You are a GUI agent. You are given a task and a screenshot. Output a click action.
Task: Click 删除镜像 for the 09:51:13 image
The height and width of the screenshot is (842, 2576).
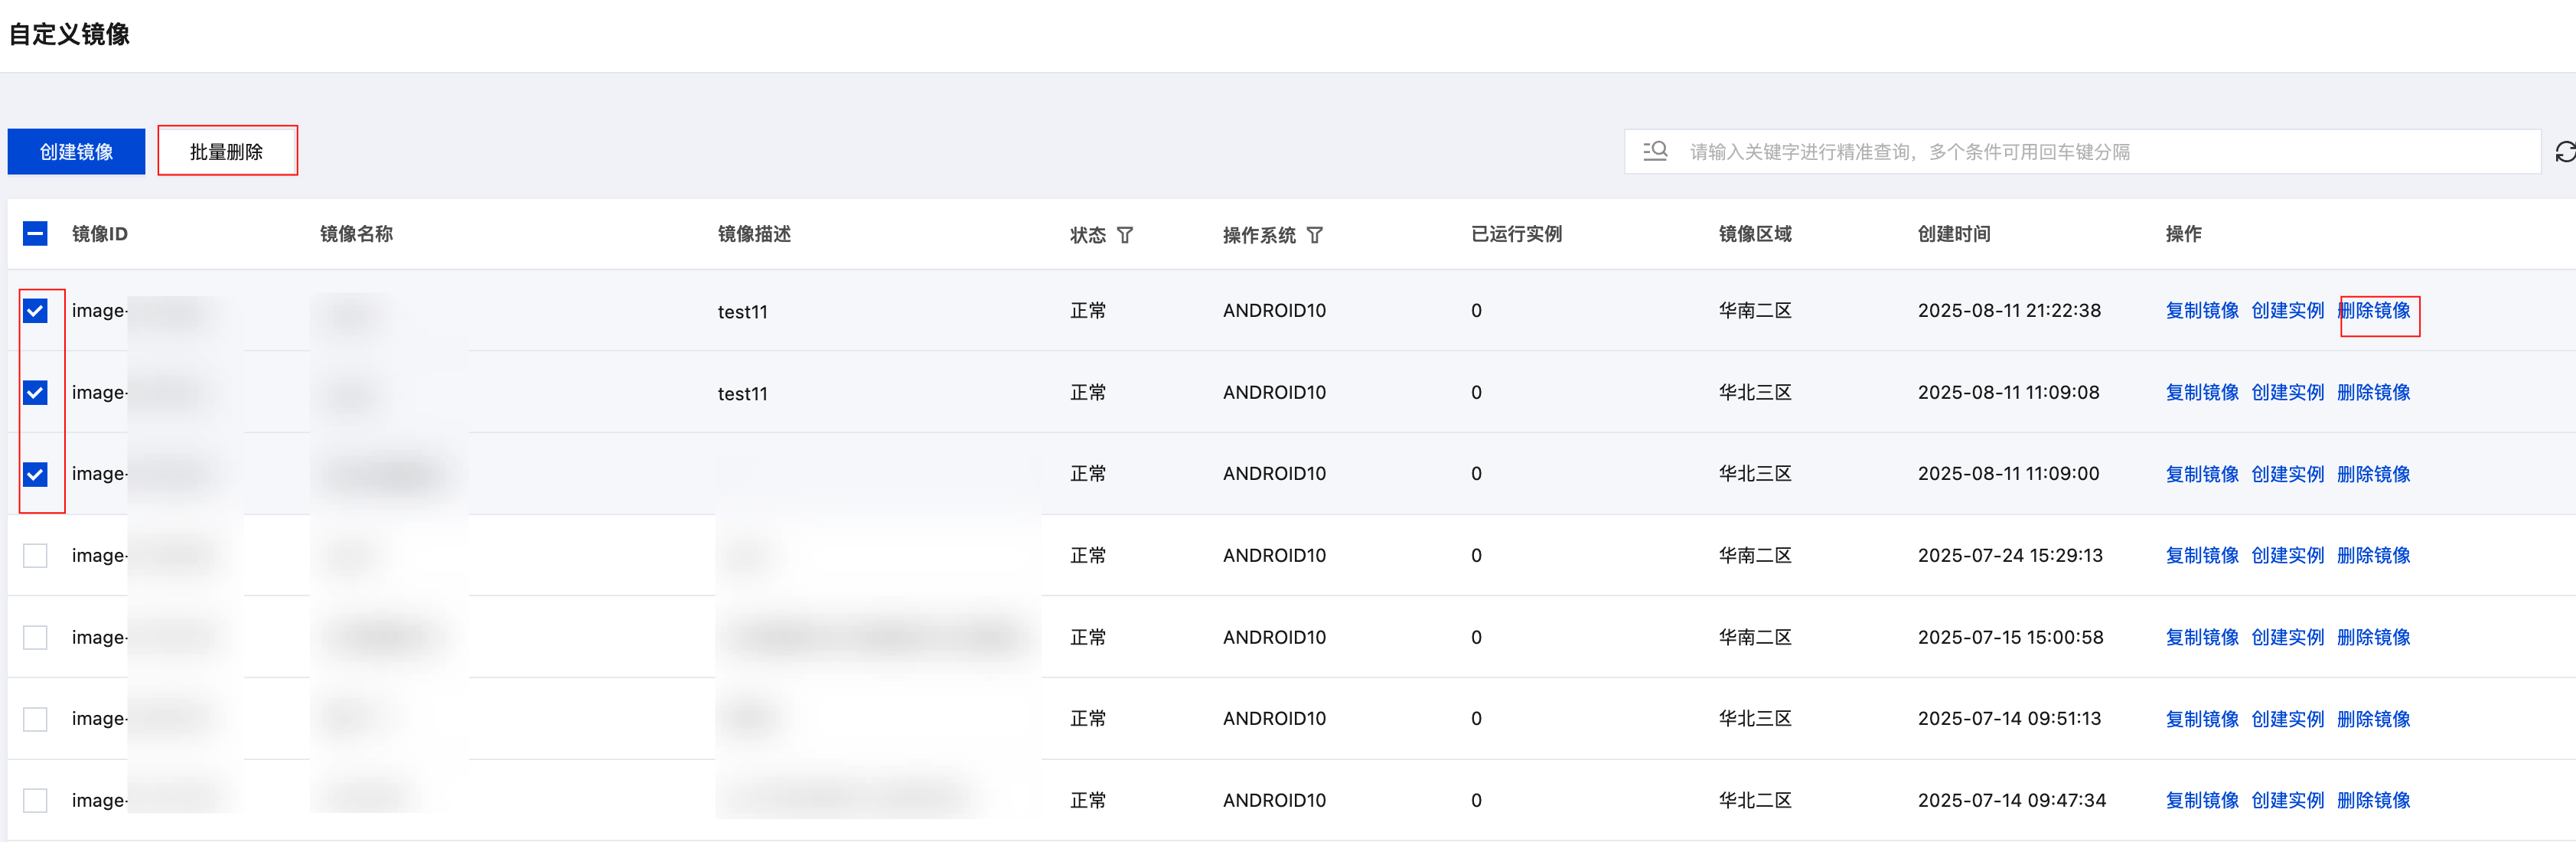pos(2374,719)
